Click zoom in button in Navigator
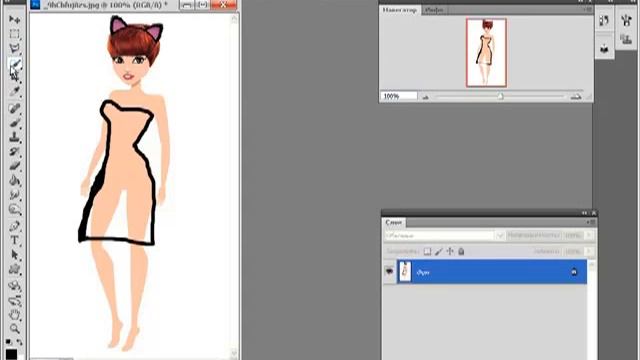 pyautogui.click(x=576, y=96)
